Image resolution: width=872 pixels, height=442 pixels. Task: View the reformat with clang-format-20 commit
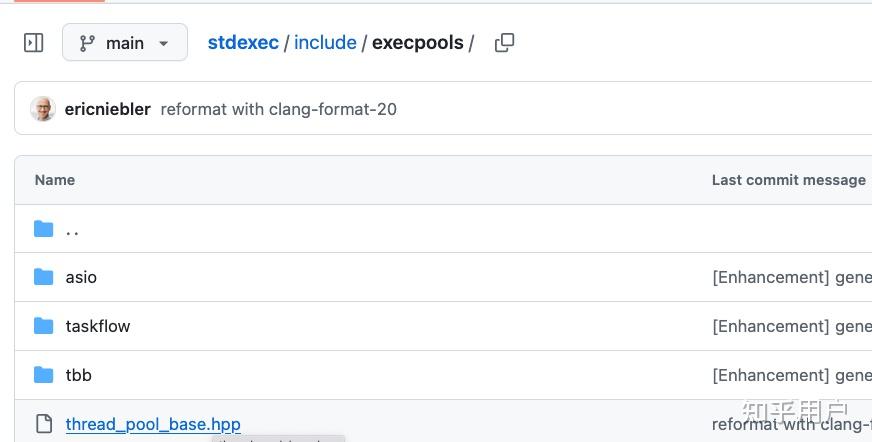click(278, 109)
